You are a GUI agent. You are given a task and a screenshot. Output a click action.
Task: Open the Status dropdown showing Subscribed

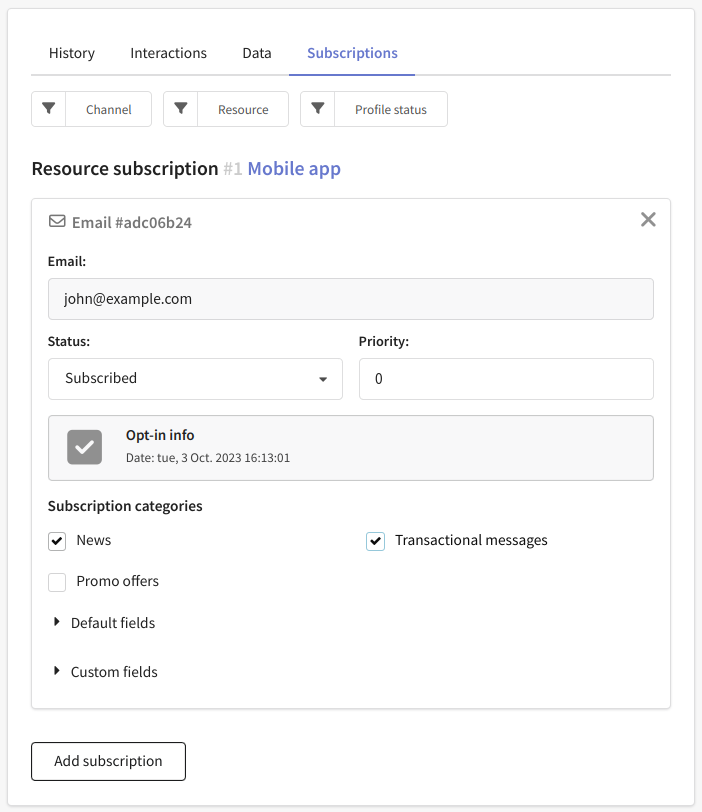click(x=195, y=379)
